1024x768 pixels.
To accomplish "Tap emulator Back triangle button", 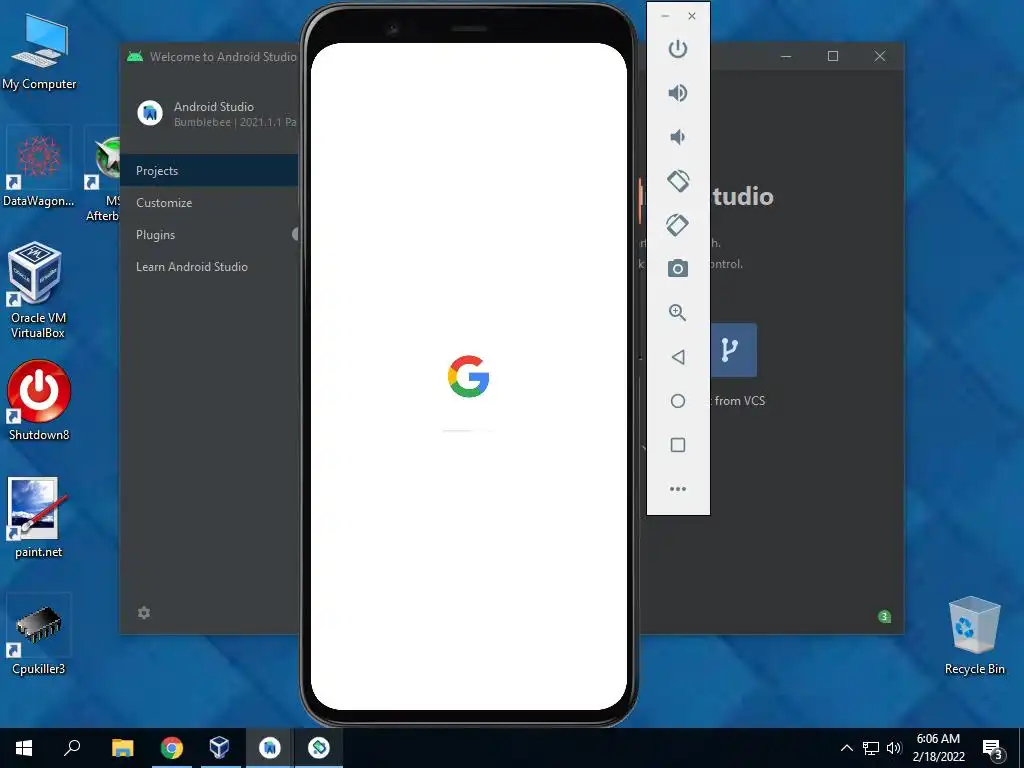I will point(678,357).
